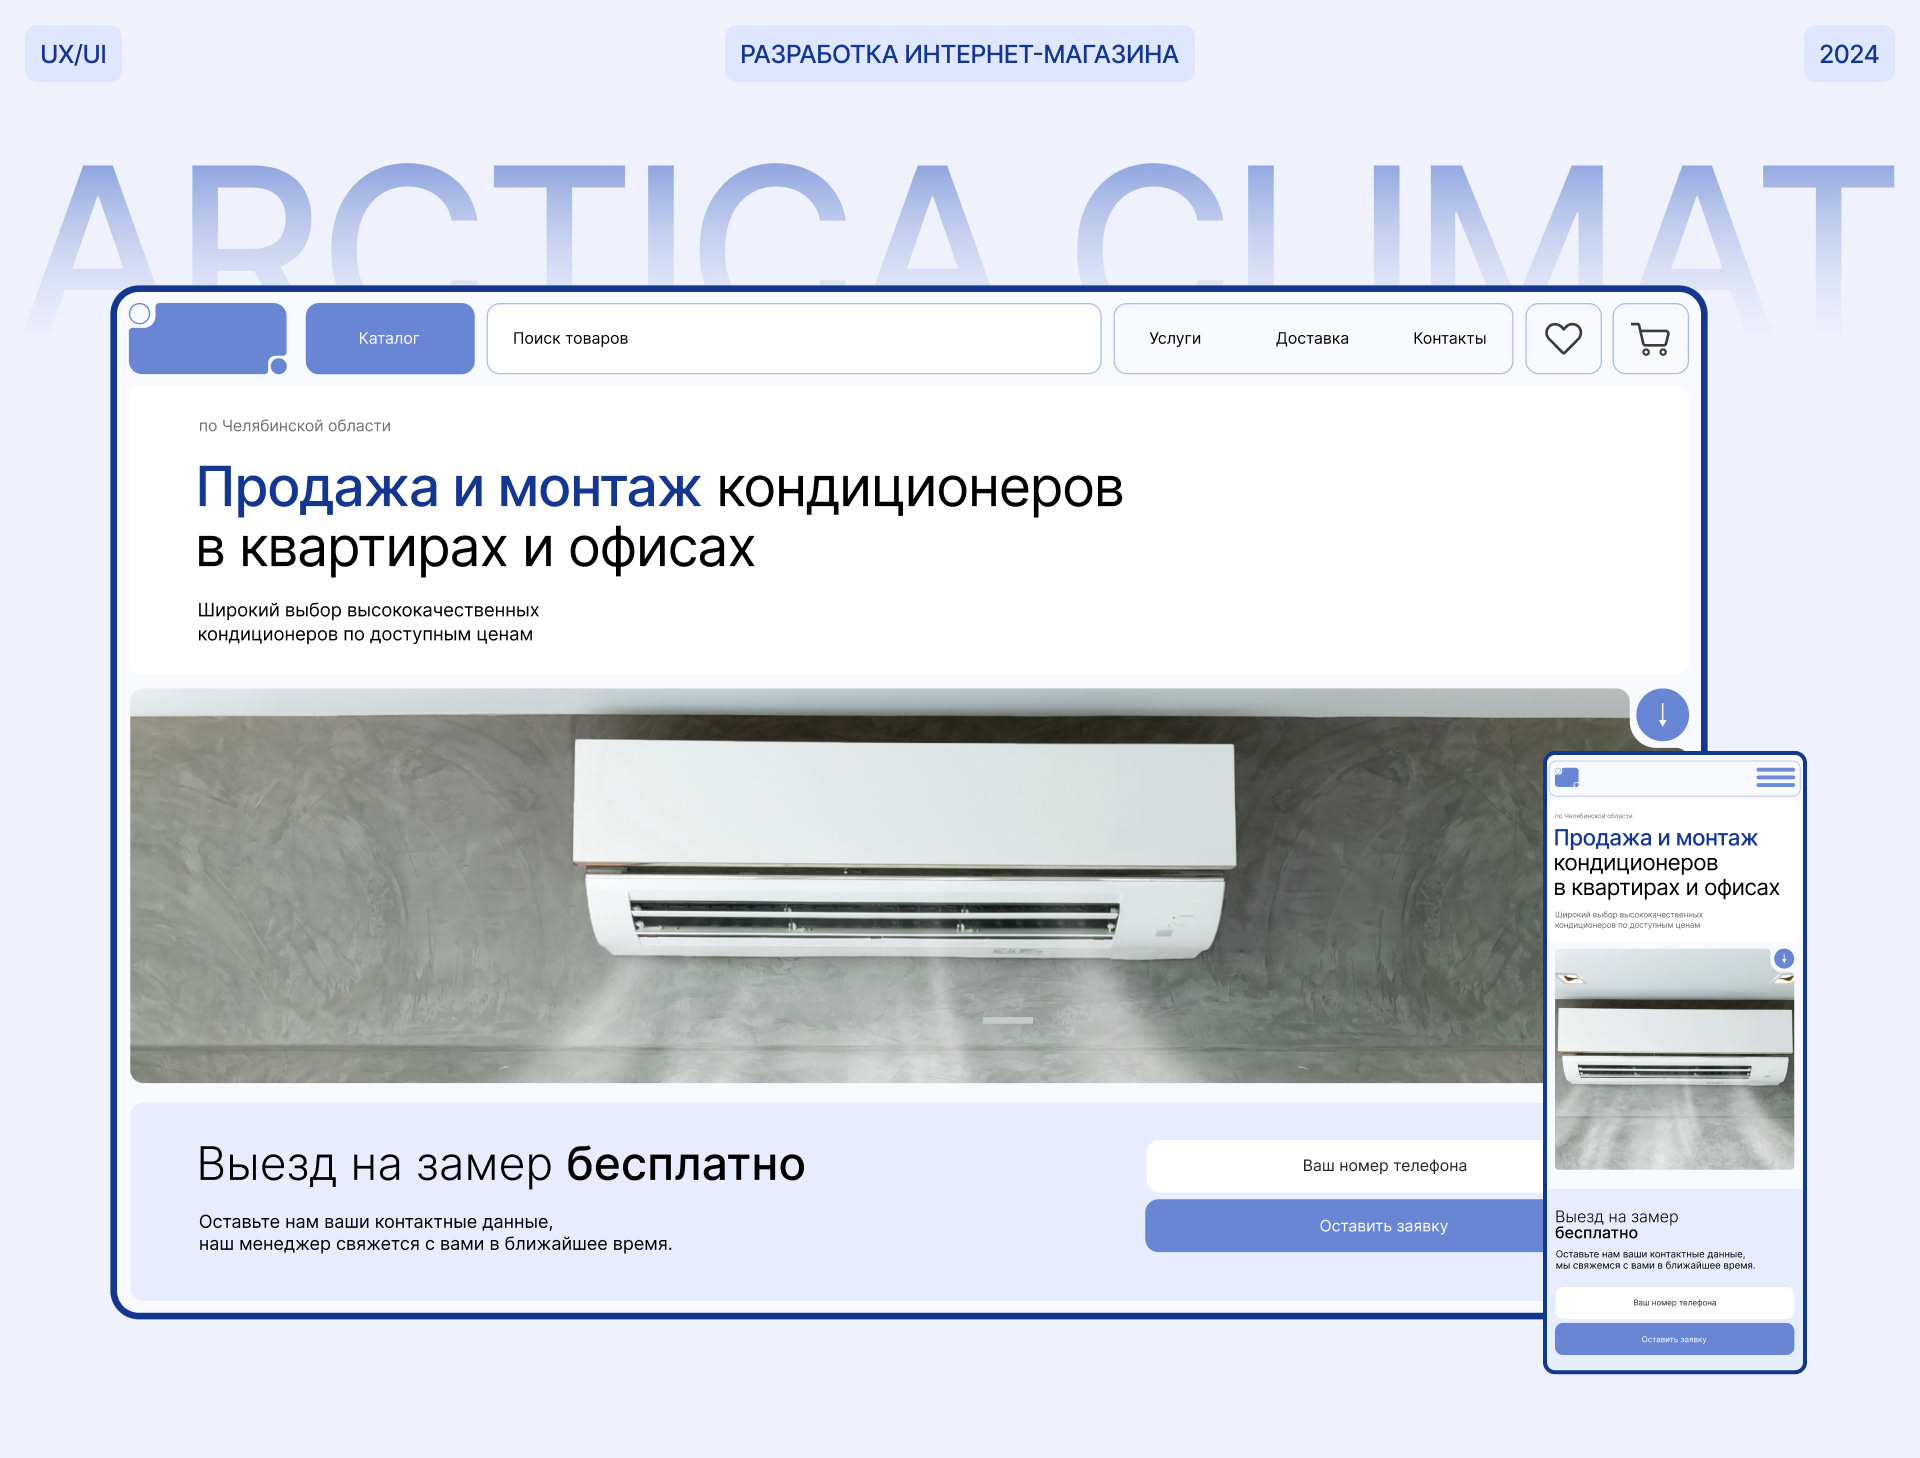The width and height of the screenshot is (1920, 1458).
Task: Go to Услуги in navigation
Action: tap(1175, 339)
